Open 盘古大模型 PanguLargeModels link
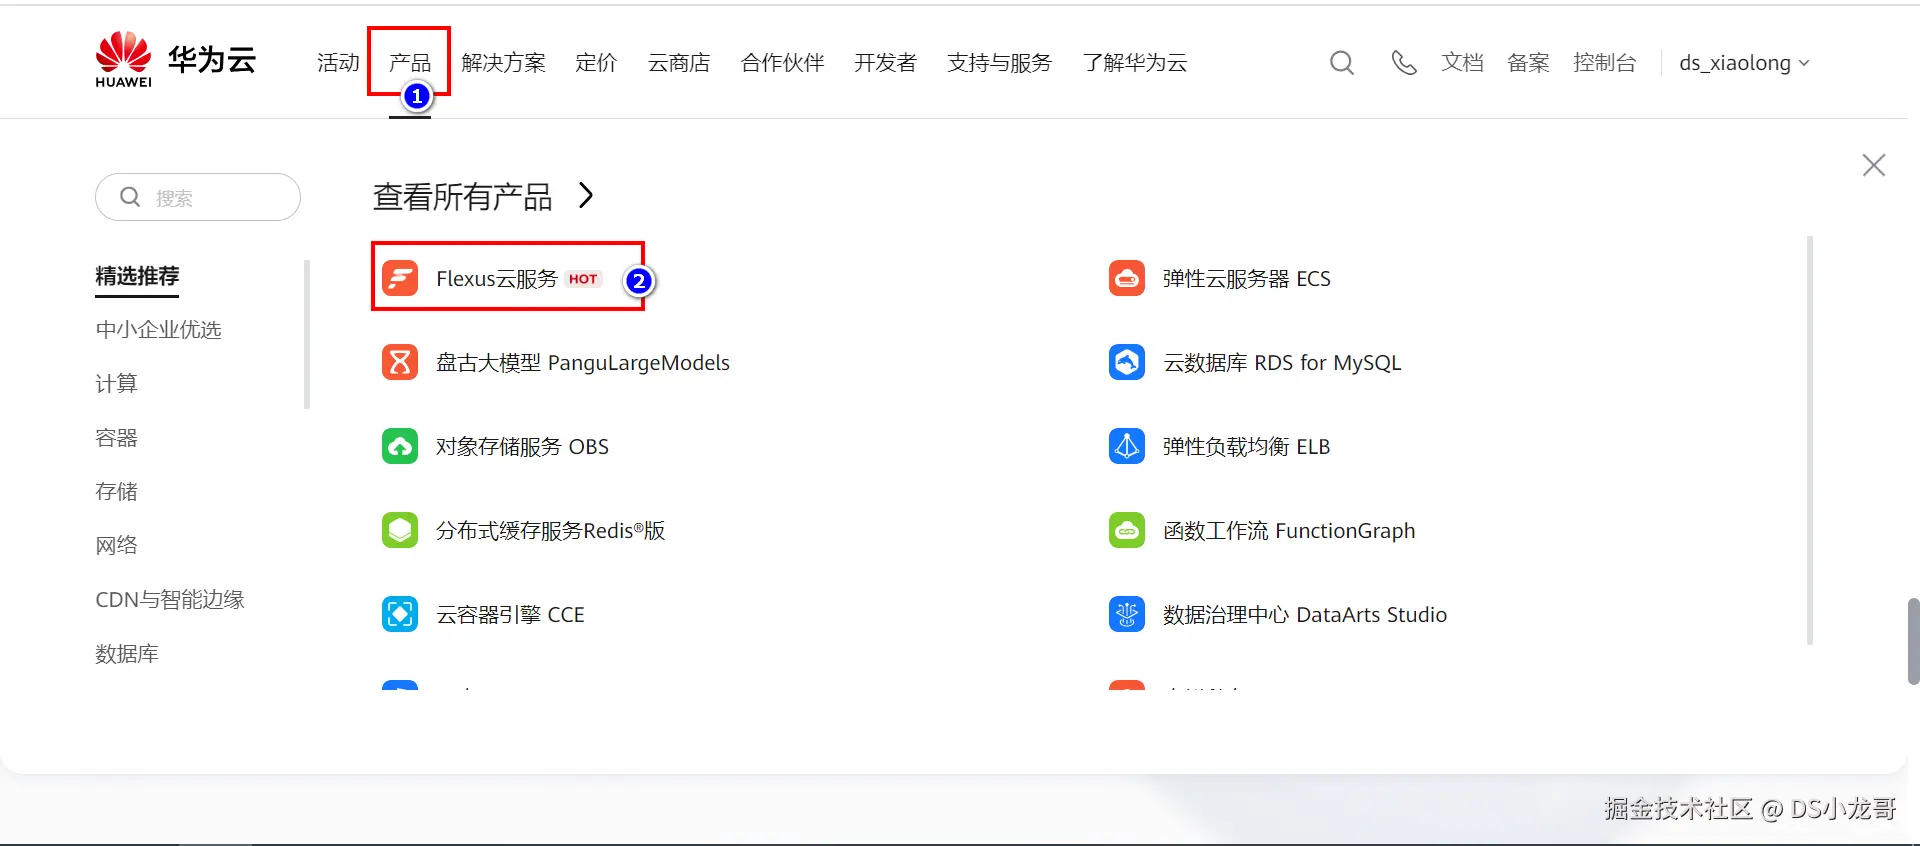This screenshot has height=846, width=1920. point(583,363)
